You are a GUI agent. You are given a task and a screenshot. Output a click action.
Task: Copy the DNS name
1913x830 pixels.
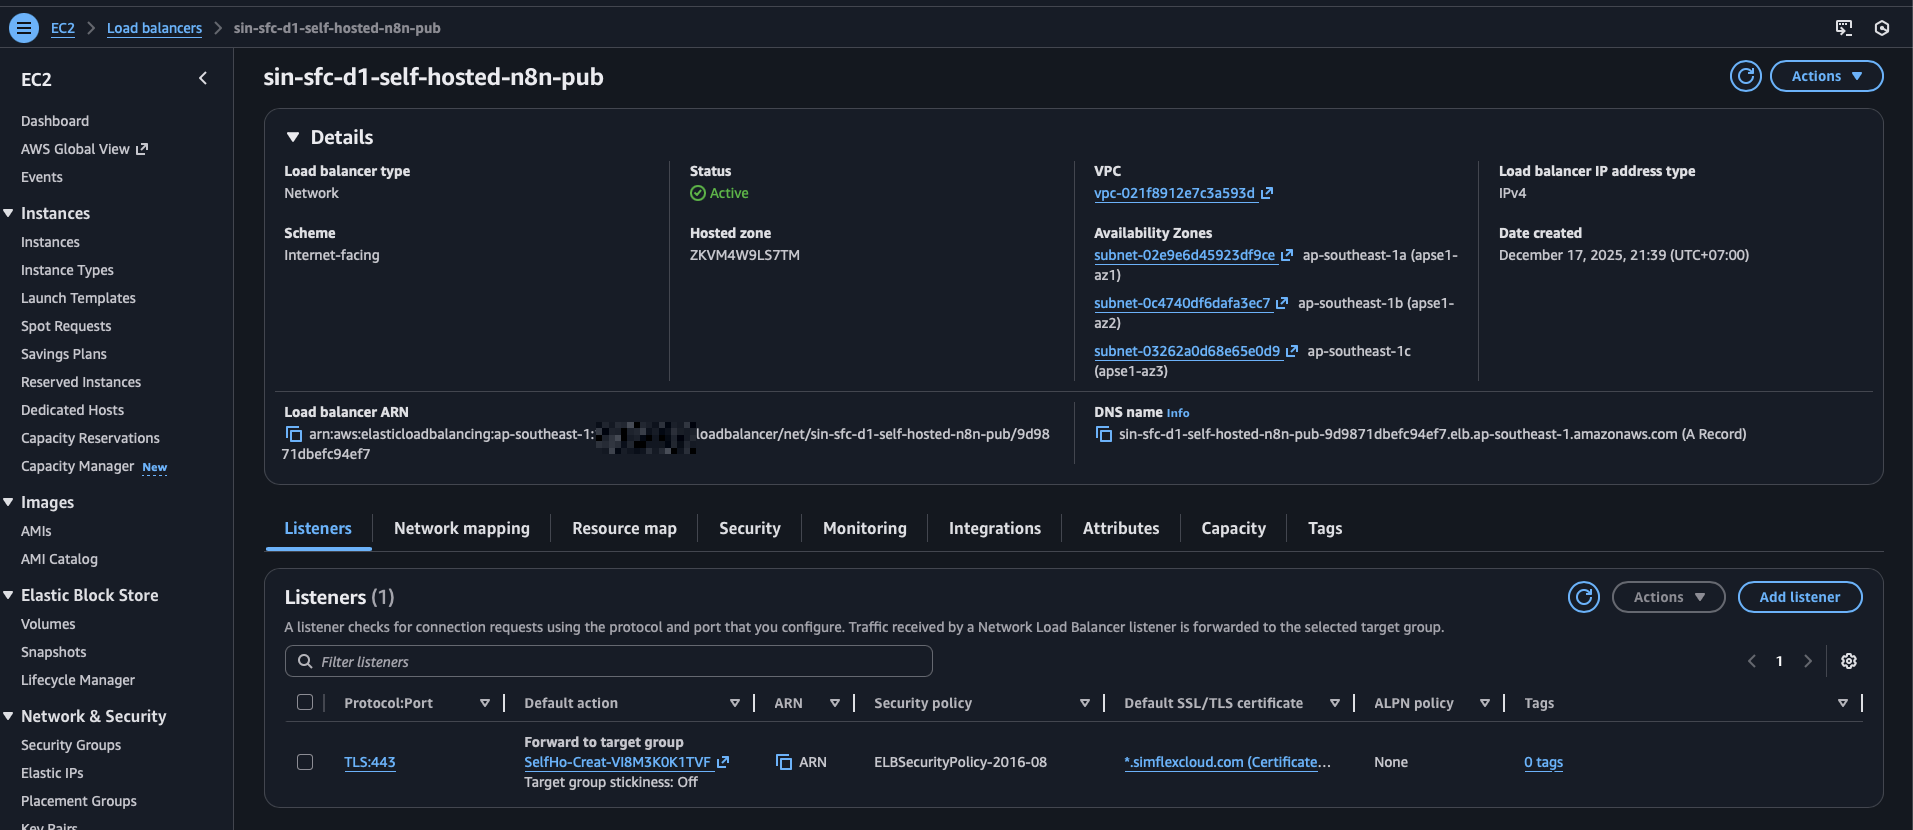[x=1104, y=434]
